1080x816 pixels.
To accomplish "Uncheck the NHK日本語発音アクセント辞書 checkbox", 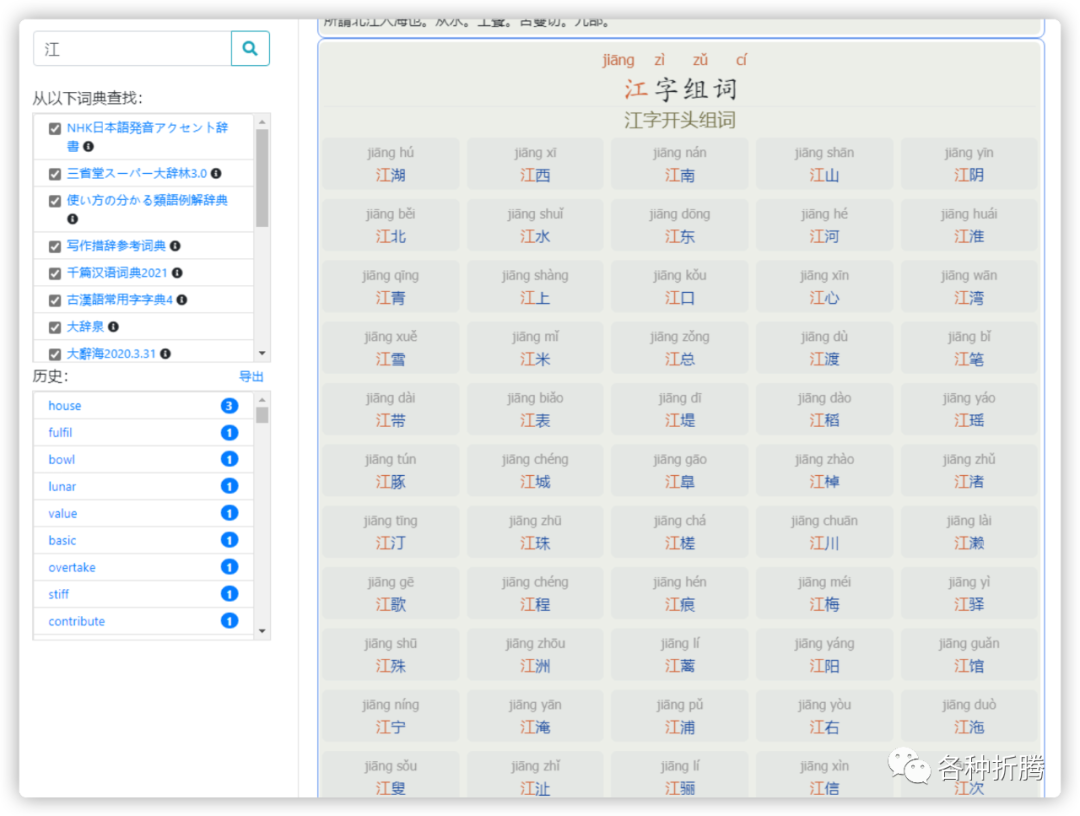I will pyautogui.click(x=55, y=129).
